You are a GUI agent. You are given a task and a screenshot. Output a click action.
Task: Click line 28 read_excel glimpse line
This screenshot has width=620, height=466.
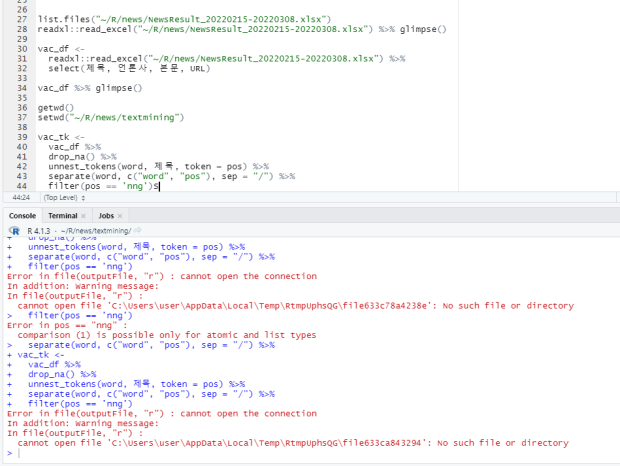click(x=242, y=29)
